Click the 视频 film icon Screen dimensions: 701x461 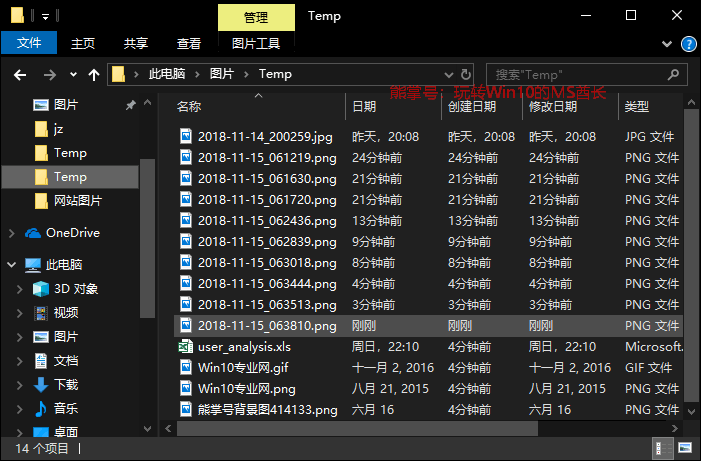(41, 313)
